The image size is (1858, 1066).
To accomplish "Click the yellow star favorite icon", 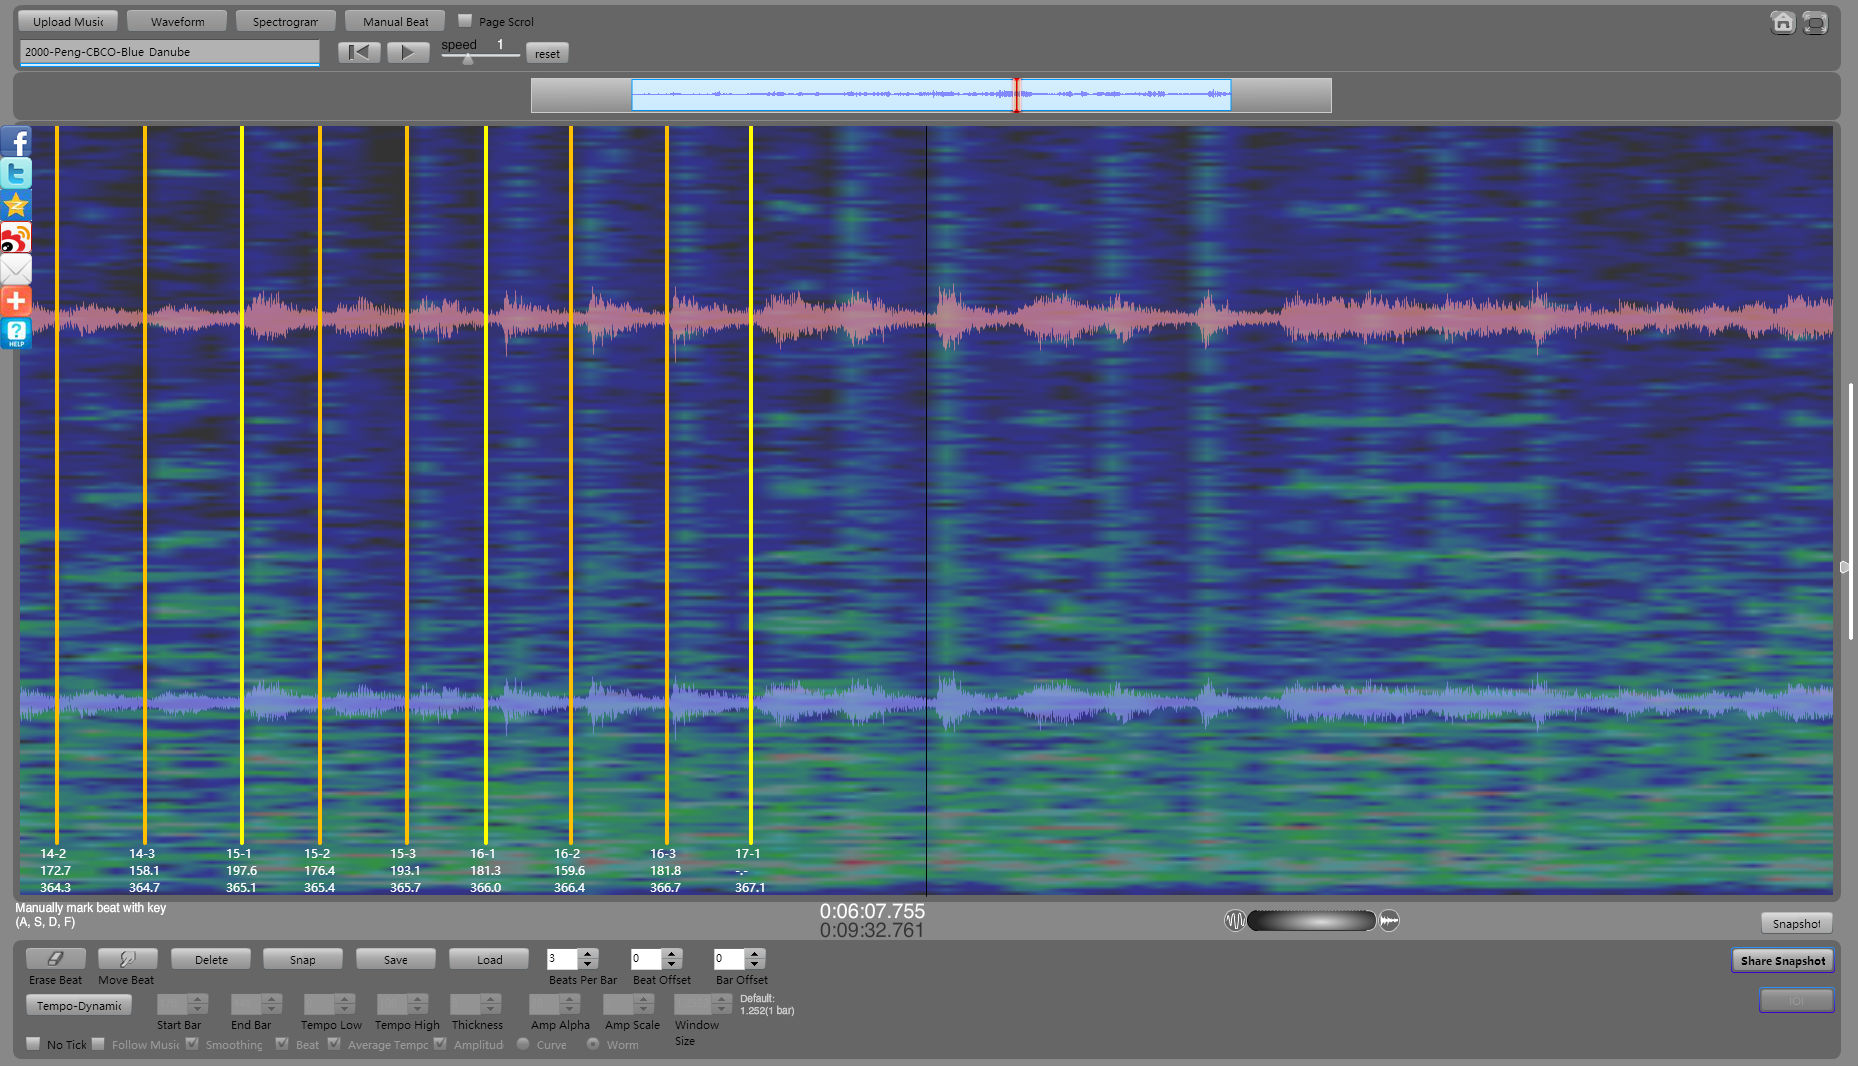I will [16, 206].
